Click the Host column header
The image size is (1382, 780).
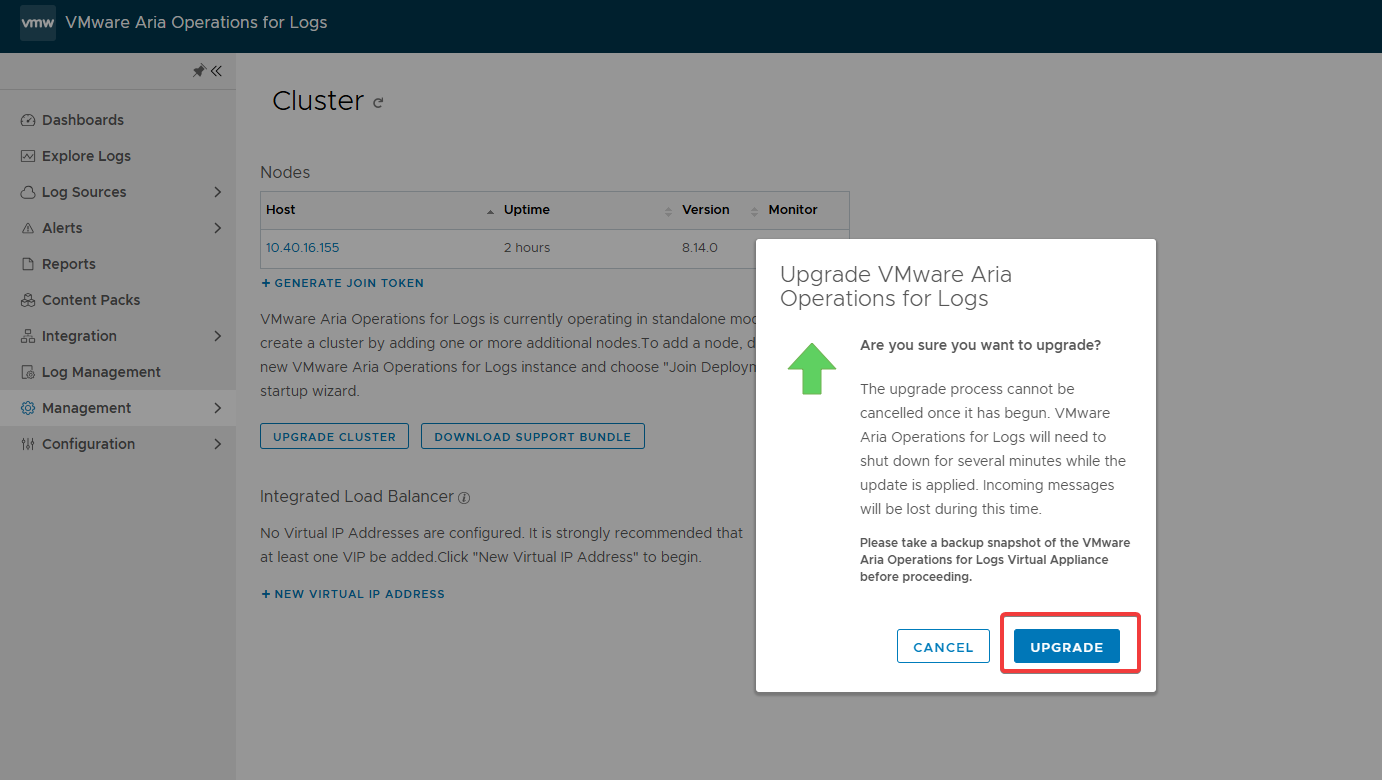click(x=281, y=210)
